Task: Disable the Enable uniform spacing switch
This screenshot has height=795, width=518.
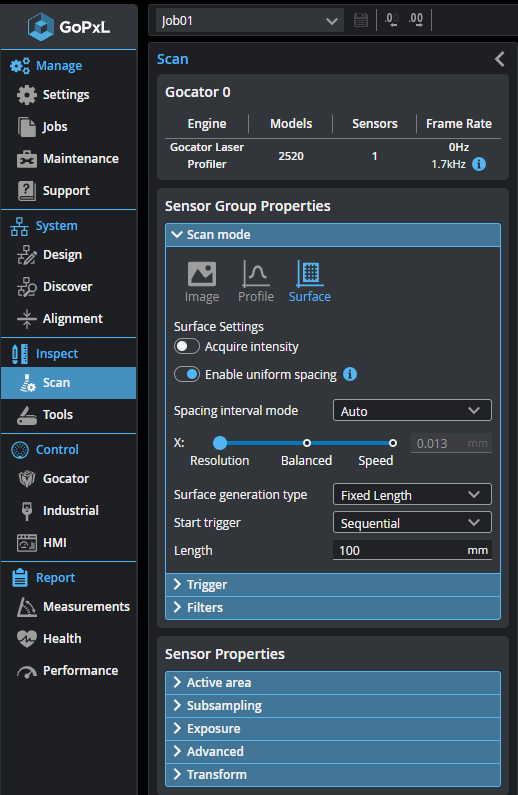Action: click(187, 375)
